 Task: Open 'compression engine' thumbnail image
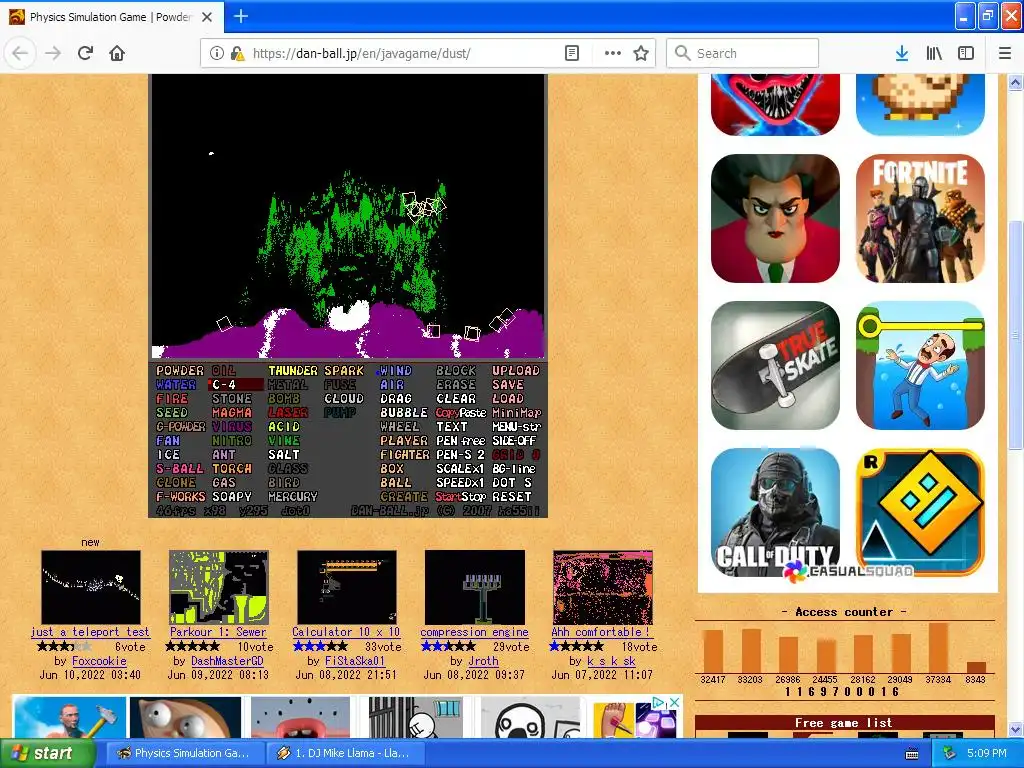475,587
